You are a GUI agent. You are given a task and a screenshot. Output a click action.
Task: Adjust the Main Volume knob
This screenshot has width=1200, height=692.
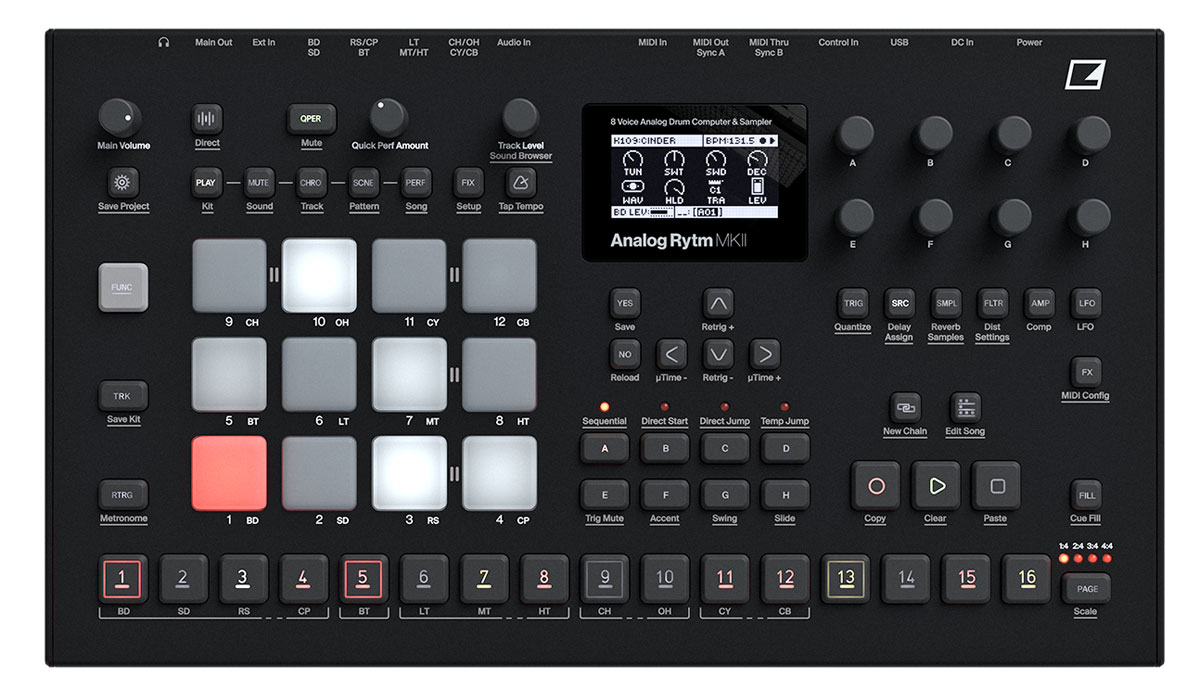tap(122, 115)
